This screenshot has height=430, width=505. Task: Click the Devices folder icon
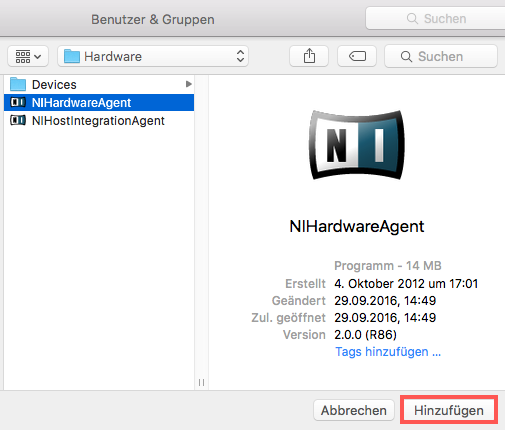pos(18,84)
